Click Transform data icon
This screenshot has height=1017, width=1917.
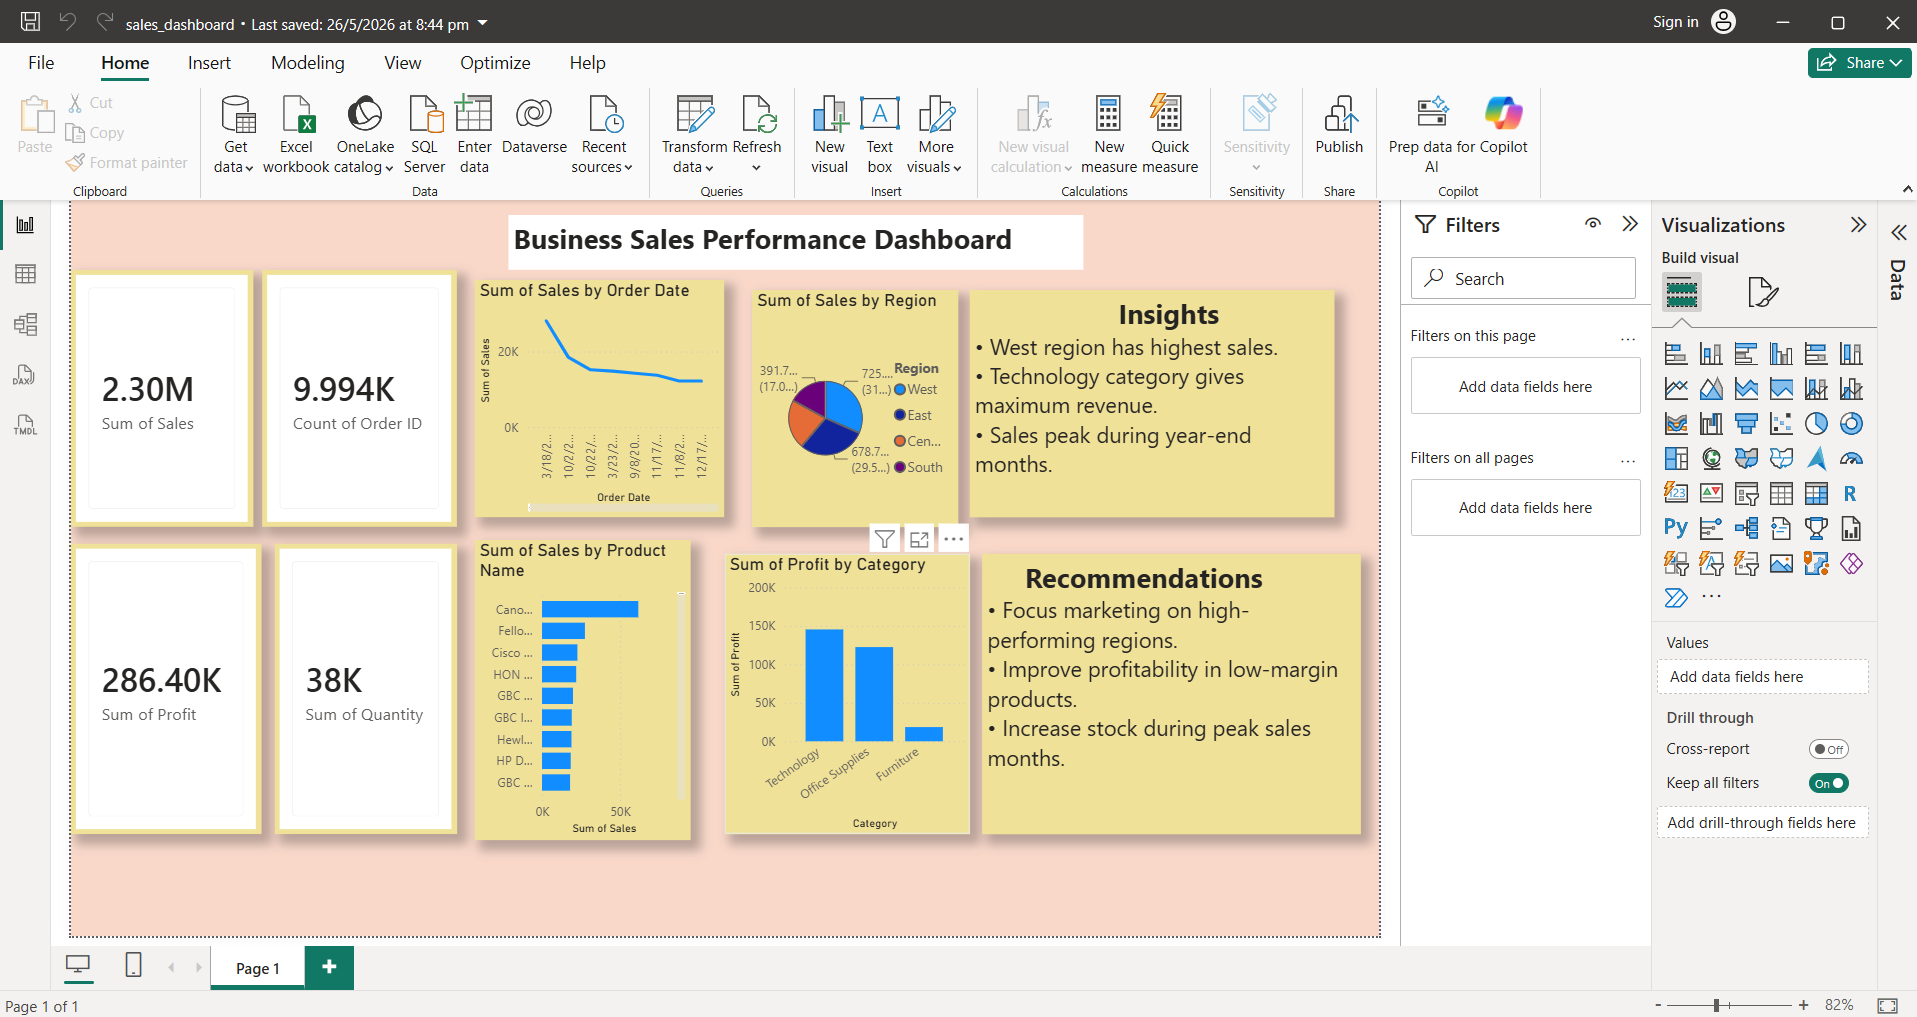[x=695, y=114]
